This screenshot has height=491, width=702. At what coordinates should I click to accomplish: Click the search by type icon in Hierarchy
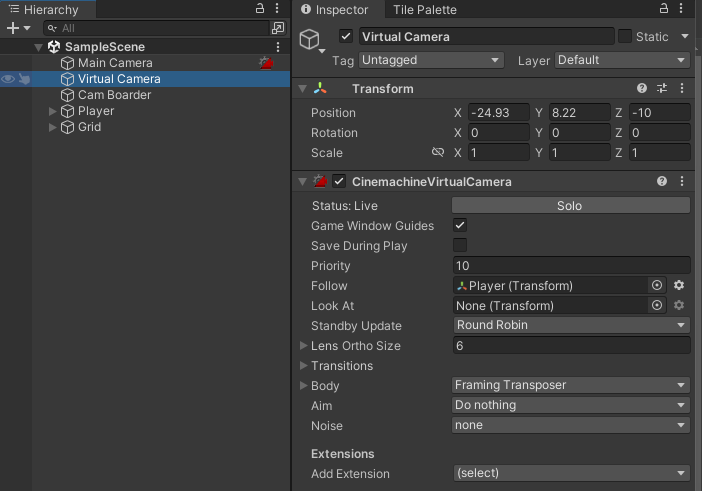(x=278, y=28)
